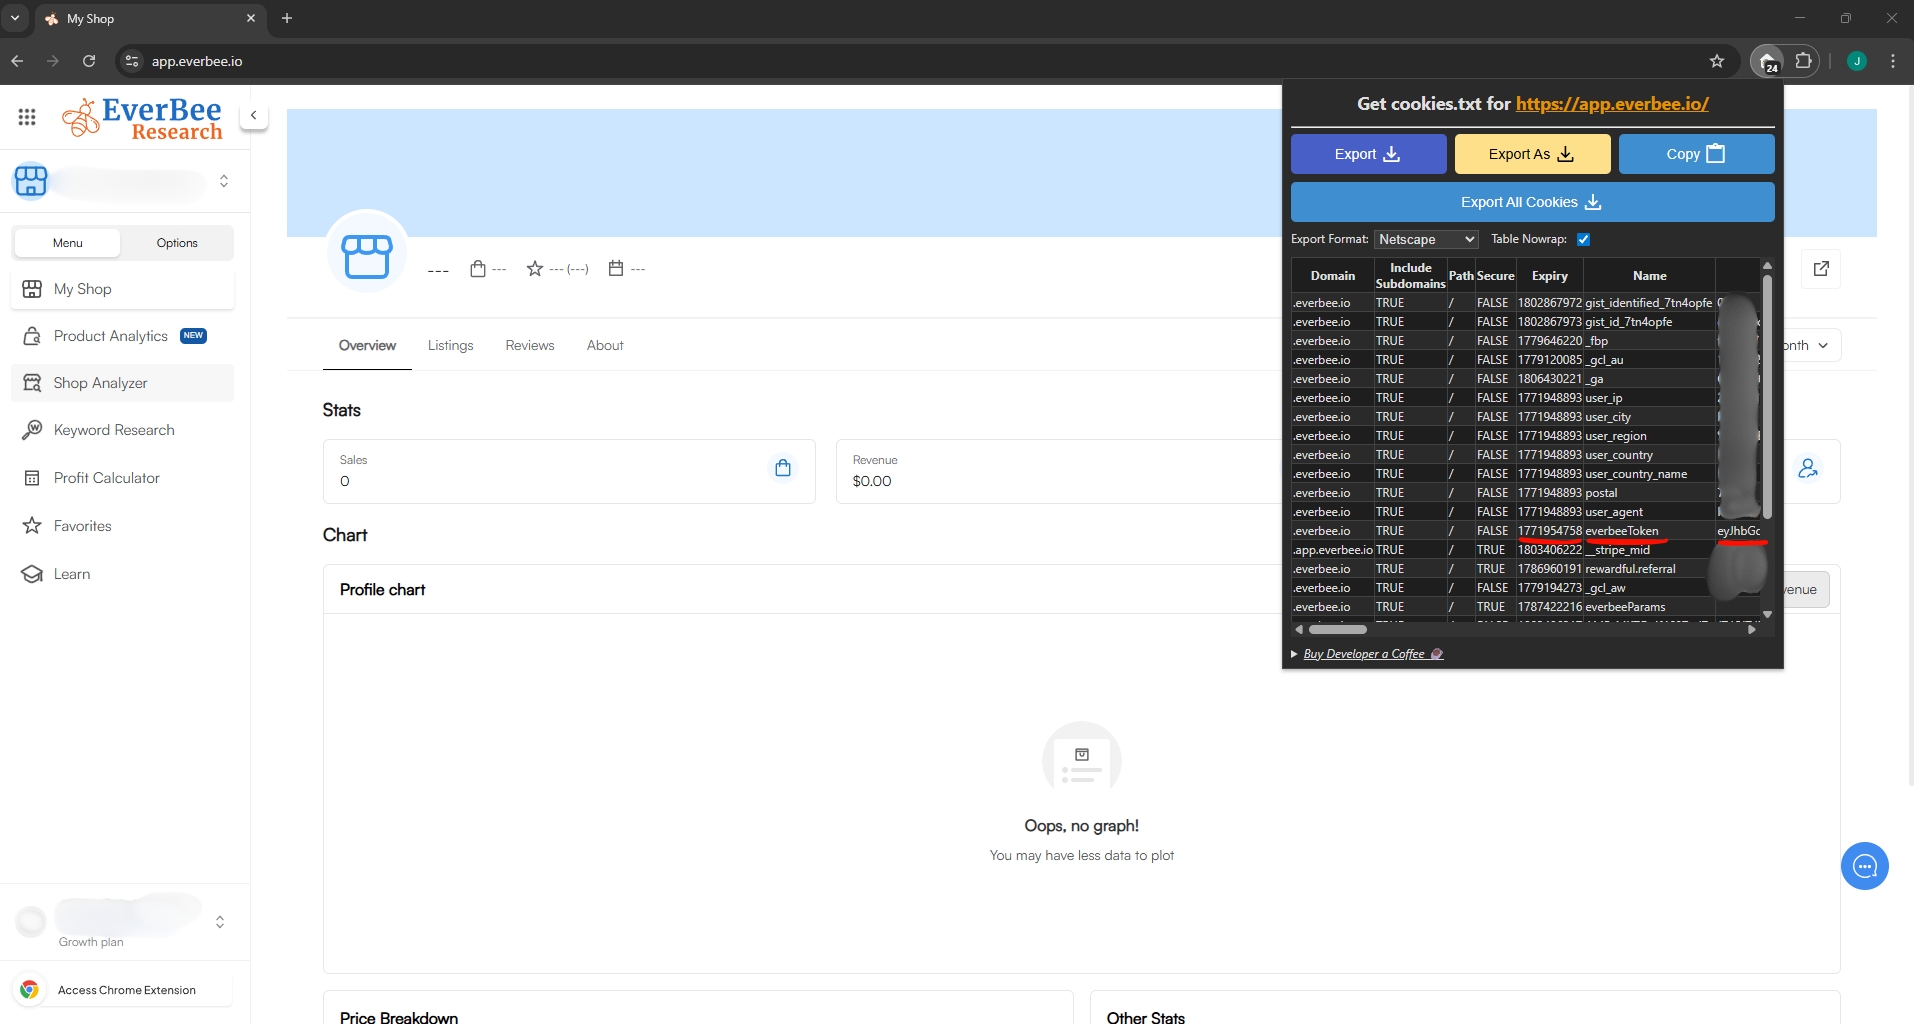The image size is (1914, 1024).
Task: Click the Chrome extensions puzzle icon
Action: [x=1804, y=61]
